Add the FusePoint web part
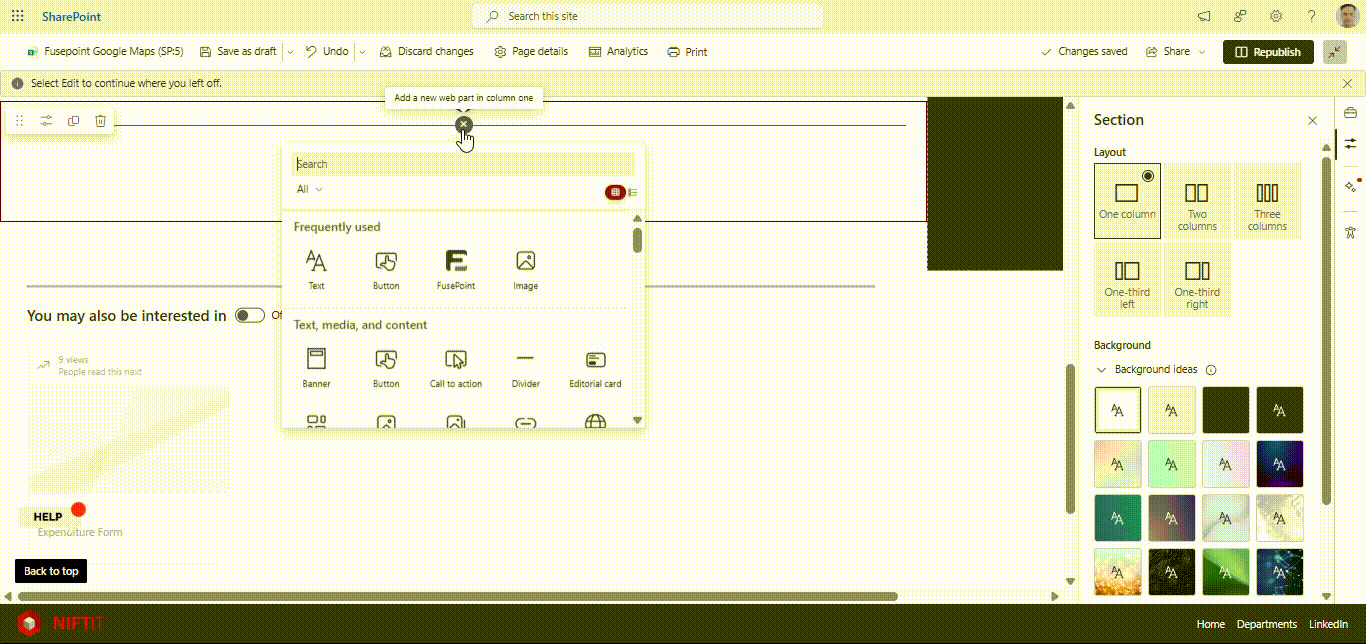 point(455,269)
